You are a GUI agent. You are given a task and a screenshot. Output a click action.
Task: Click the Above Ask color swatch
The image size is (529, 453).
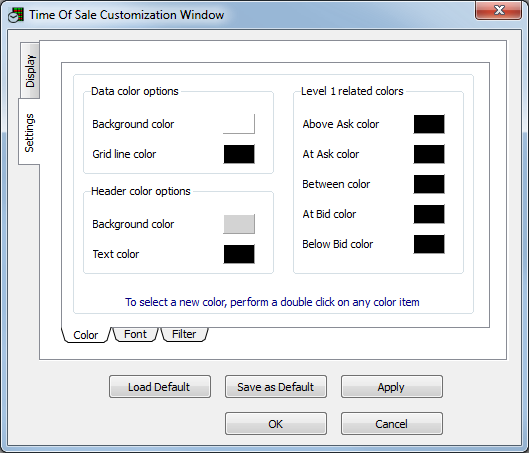click(x=429, y=124)
